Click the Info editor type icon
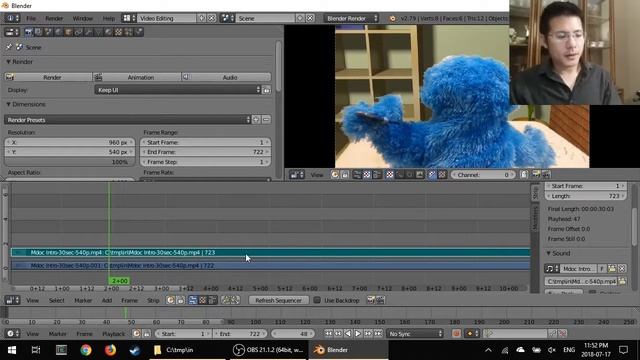 (x=12, y=18)
